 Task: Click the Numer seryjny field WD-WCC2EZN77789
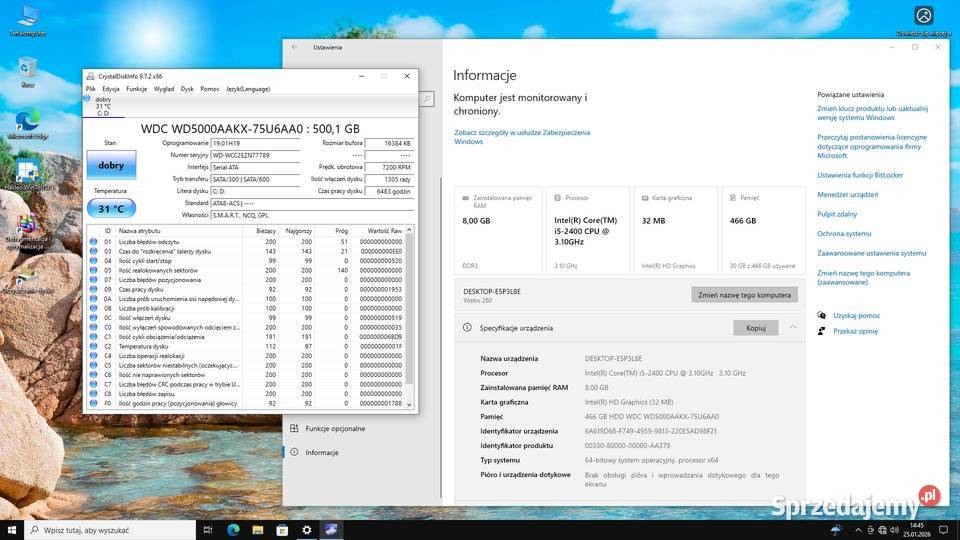click(x=255, y=156)
